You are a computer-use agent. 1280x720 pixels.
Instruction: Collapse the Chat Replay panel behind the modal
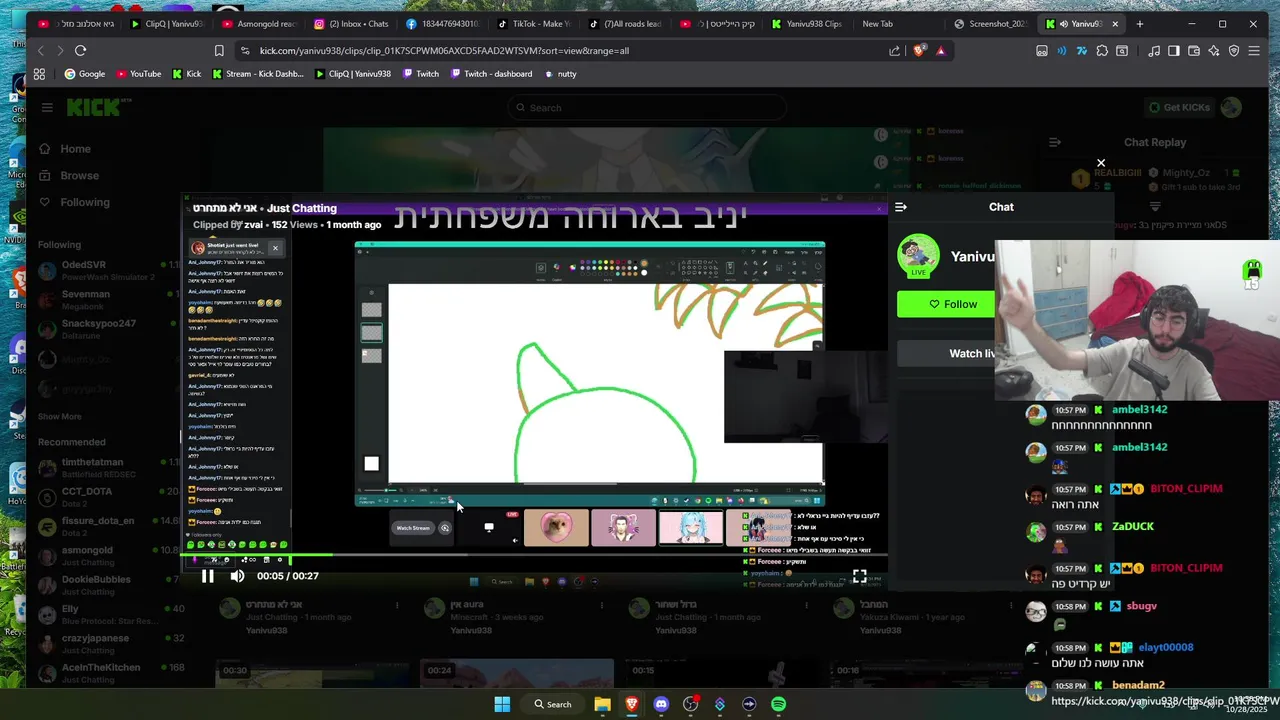[1055, 142]
